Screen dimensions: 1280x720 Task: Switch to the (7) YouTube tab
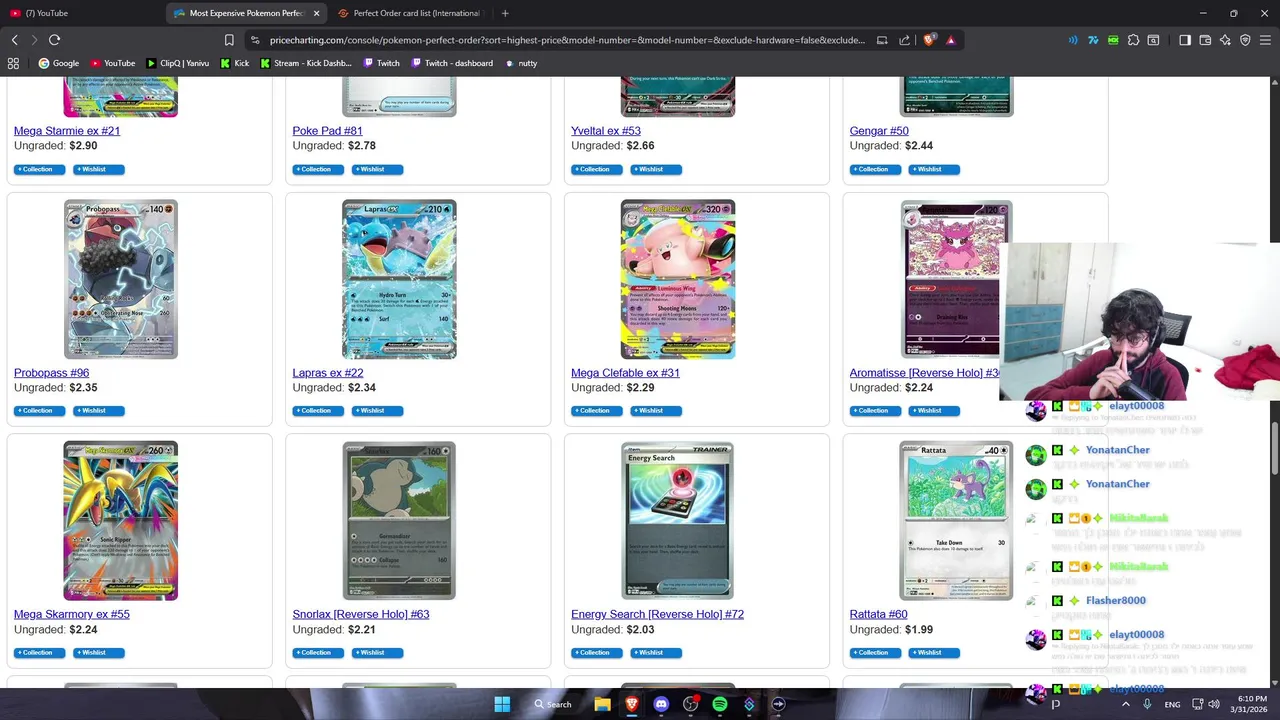coord(82,13)
